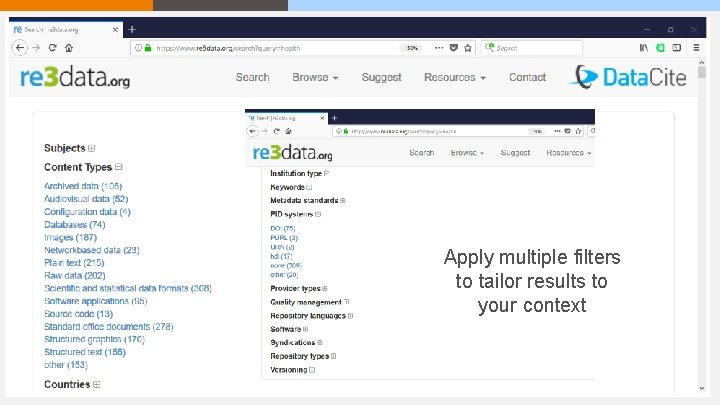
Task: Click the Pocket save icon
Action: [454, 48]
